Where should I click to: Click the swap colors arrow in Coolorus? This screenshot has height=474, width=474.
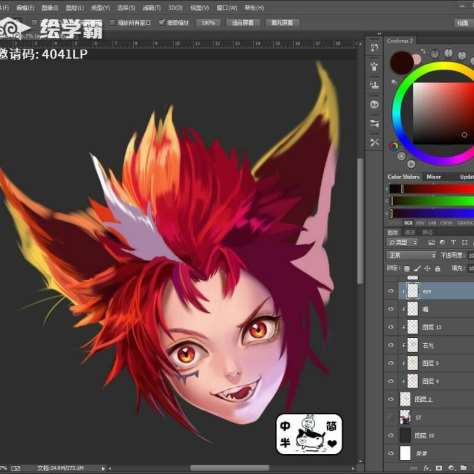point(423,52)
